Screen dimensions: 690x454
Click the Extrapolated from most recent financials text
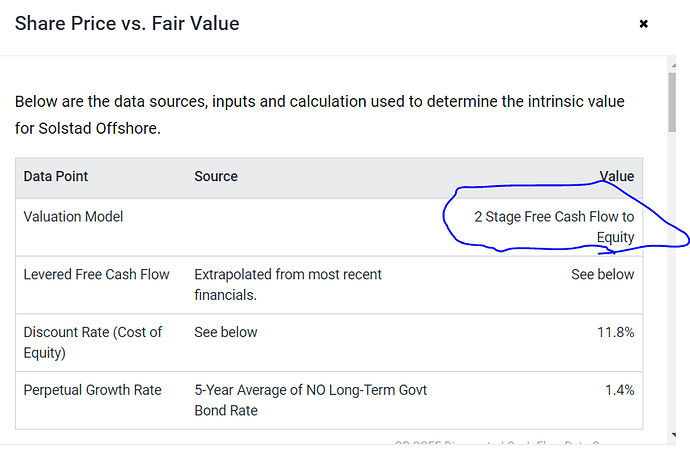288,285
